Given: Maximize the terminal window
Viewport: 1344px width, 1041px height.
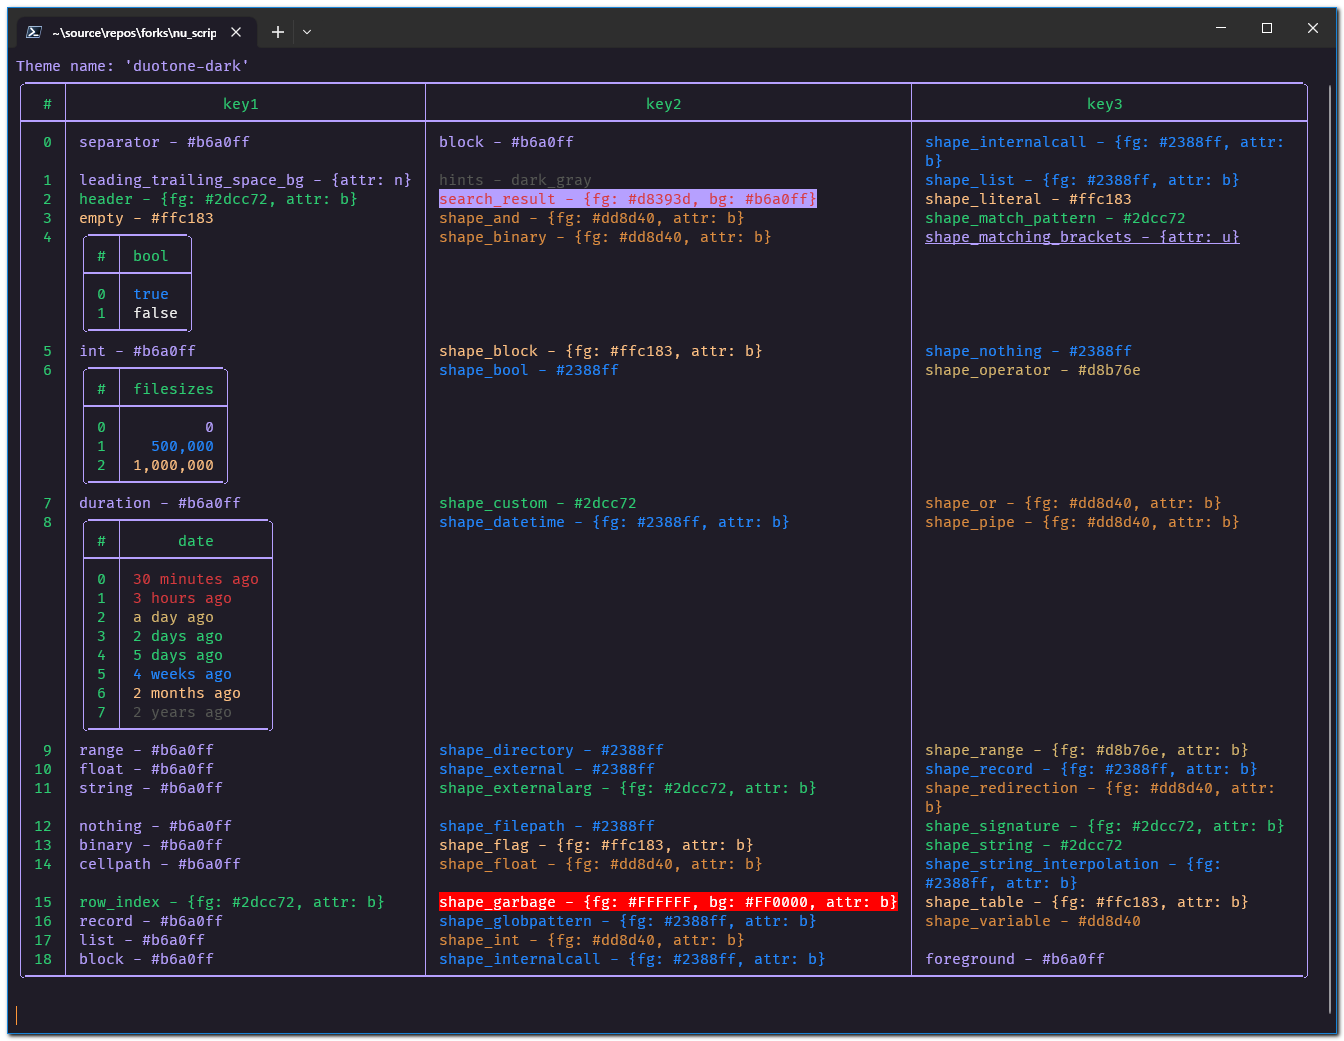Looking at the screenshot, I should click(1267, 28).
